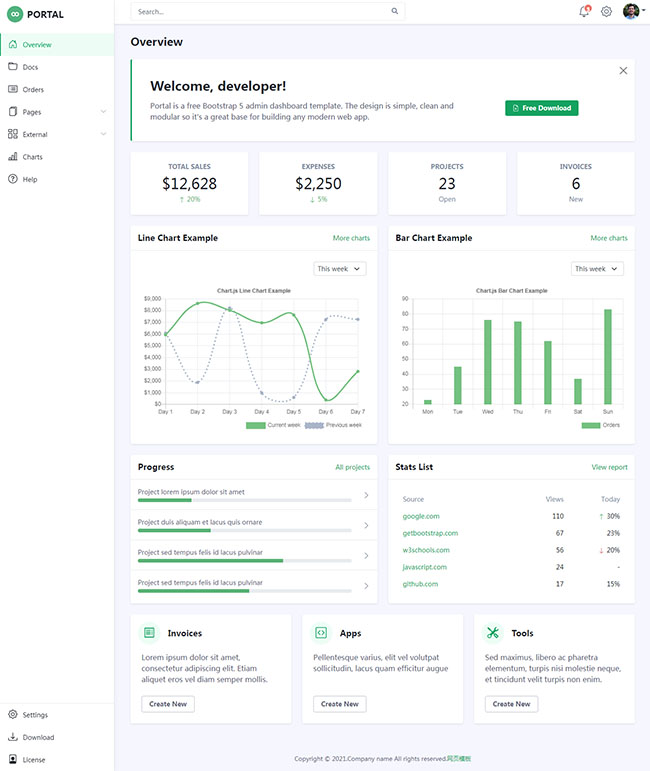The height and width of the screenshot is (771, 650).
Task: Click the user avatar in header
Action: click(x=630, y=11)
